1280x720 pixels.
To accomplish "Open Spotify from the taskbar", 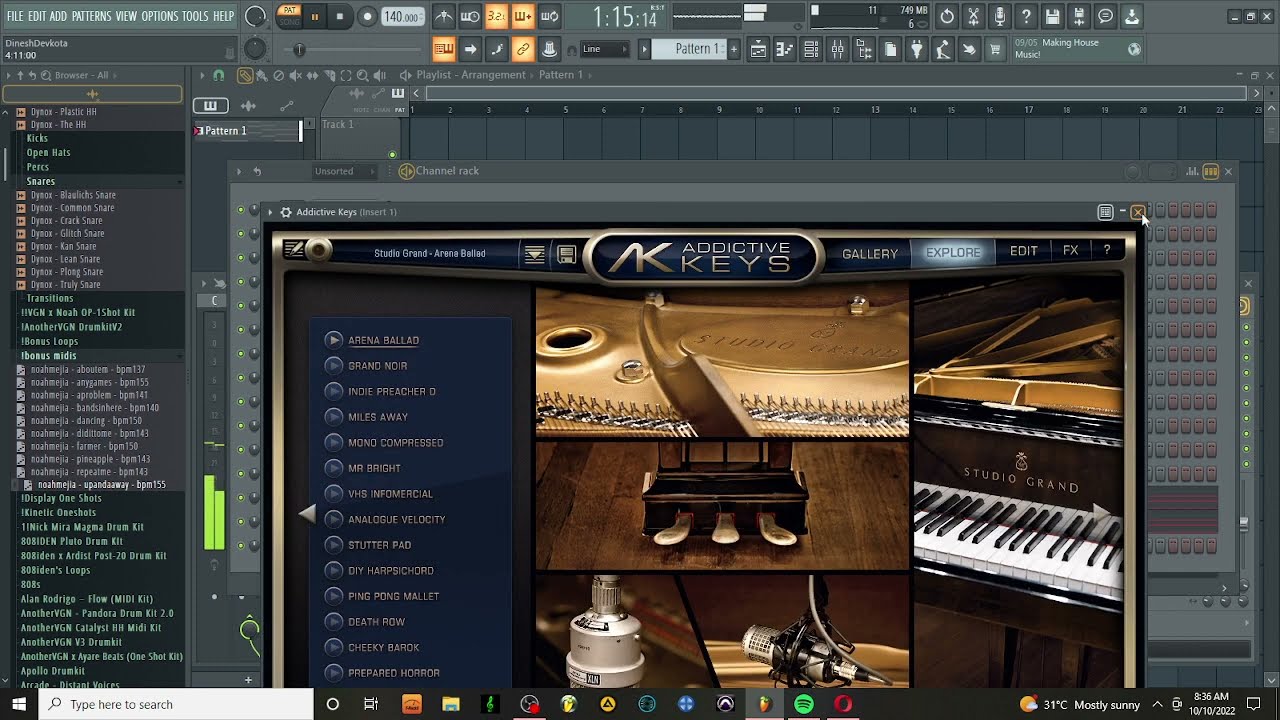I will [x=804, y=704].
